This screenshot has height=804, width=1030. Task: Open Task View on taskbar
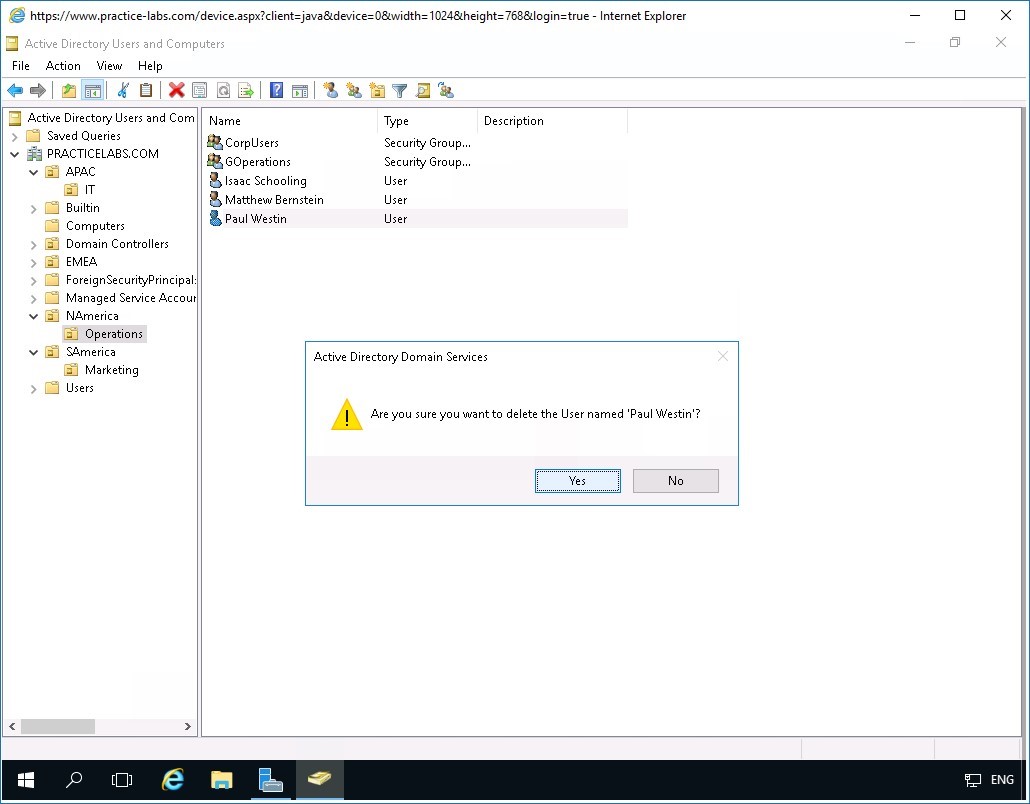click(x=122, y=780)
